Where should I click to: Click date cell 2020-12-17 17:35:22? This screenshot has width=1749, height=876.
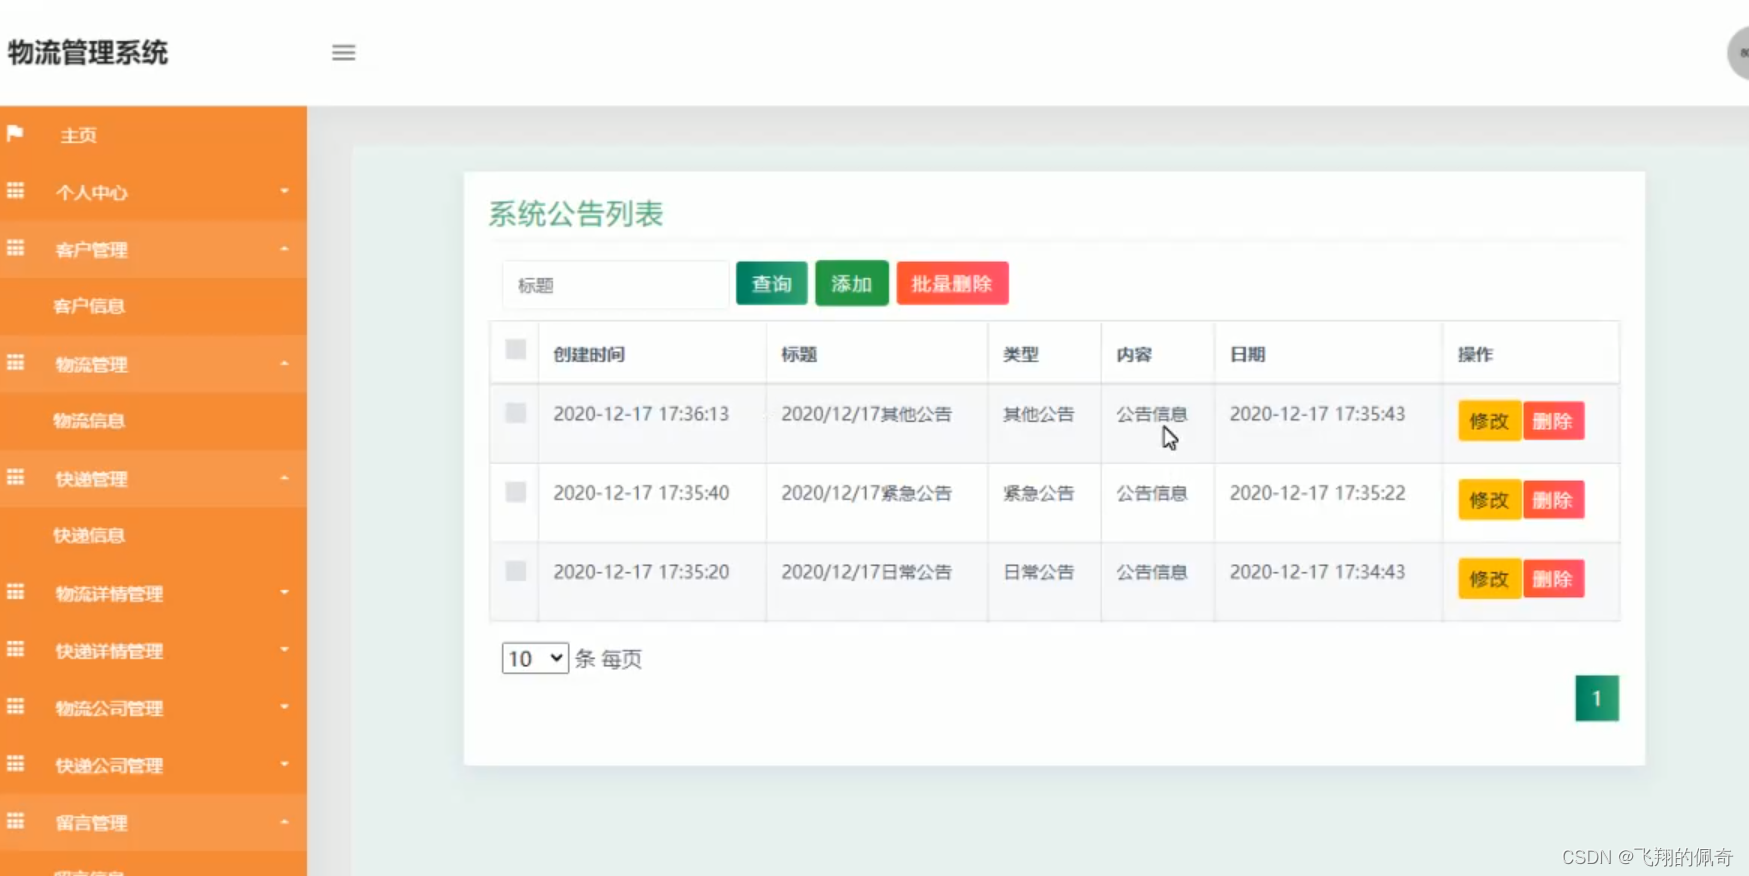pyautogui.click(x=1317, y=493)
